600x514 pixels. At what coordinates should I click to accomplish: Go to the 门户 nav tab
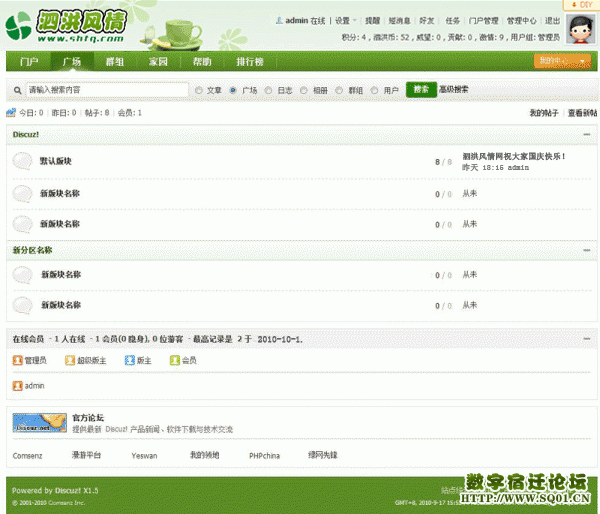coord(29,62)
